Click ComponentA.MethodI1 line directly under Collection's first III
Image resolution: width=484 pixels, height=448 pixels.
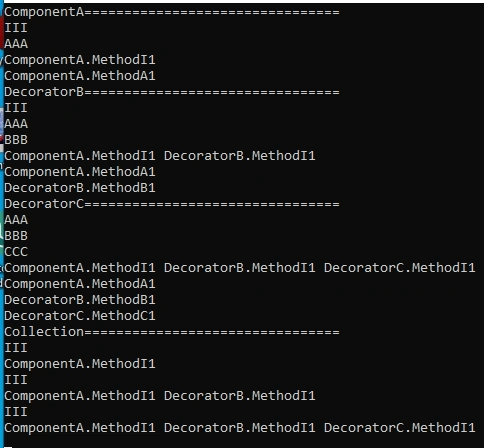point(80,364)
